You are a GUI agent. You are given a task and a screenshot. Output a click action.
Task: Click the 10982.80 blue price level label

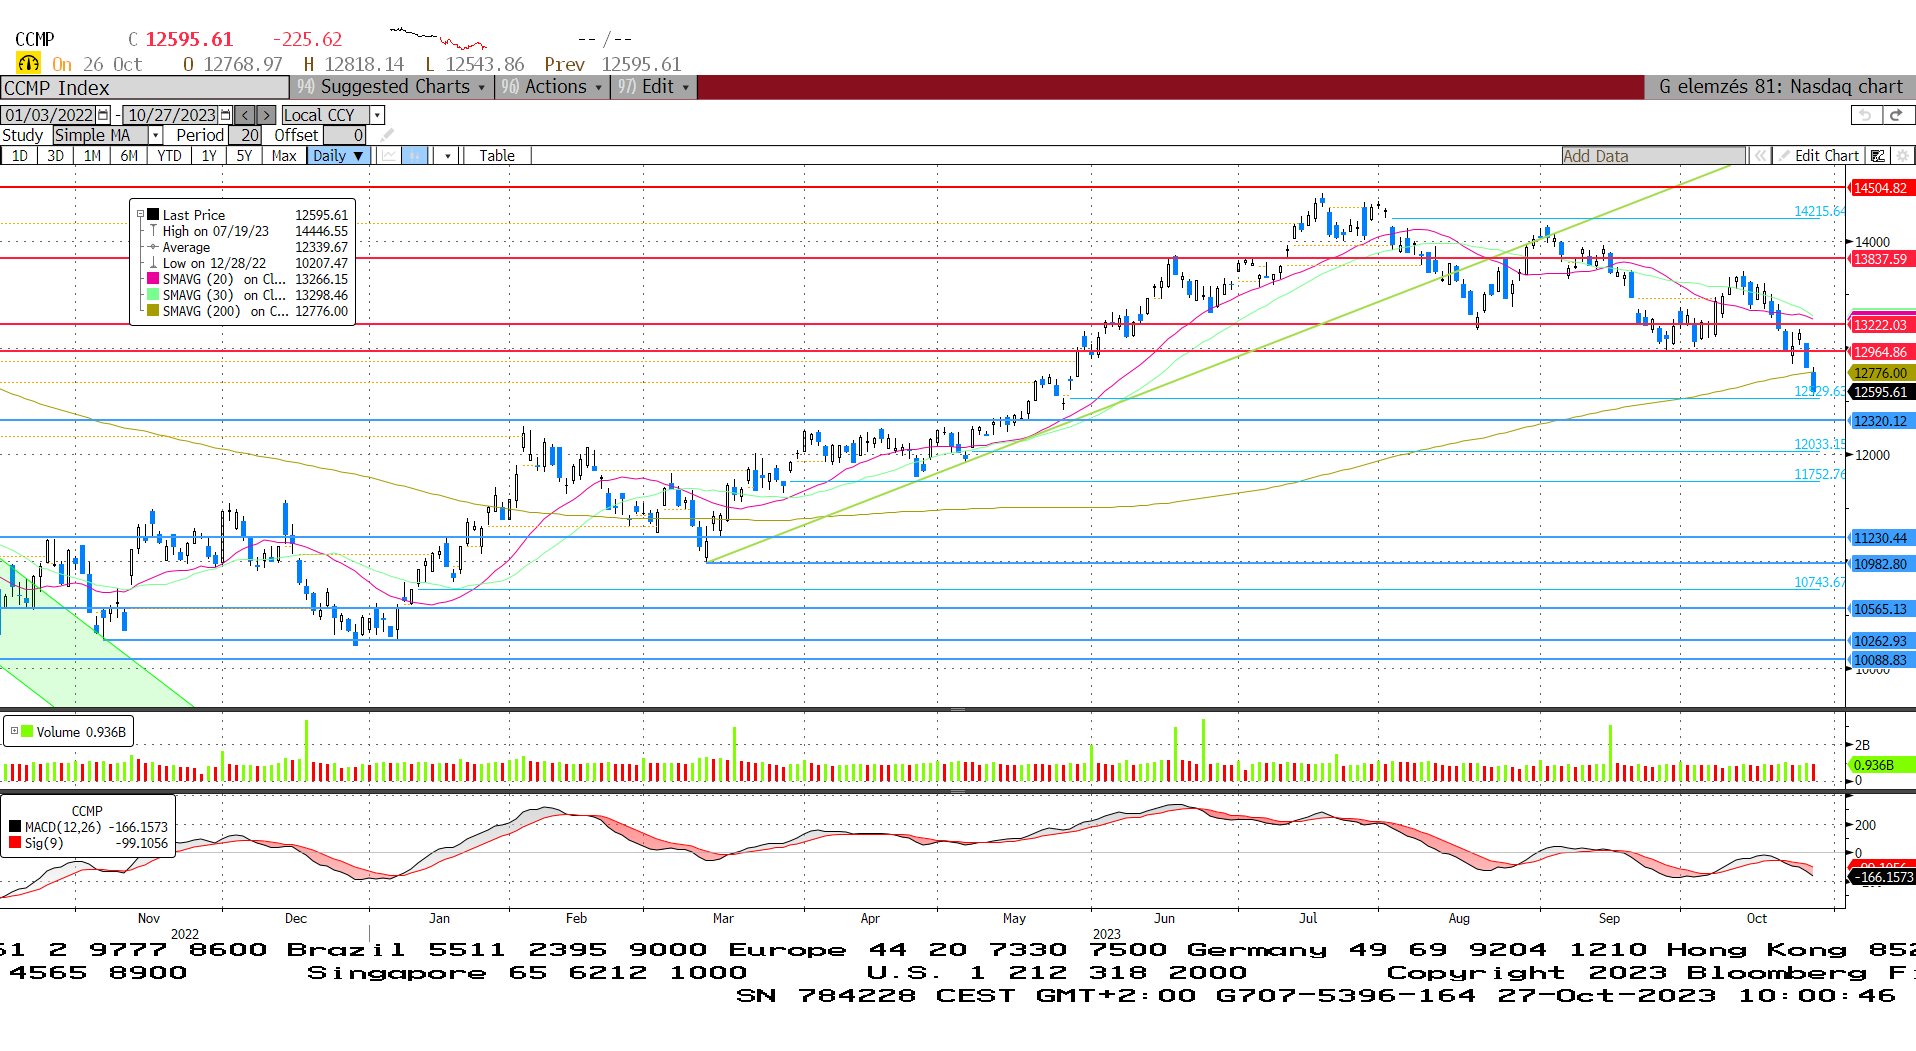[1880, 564]
